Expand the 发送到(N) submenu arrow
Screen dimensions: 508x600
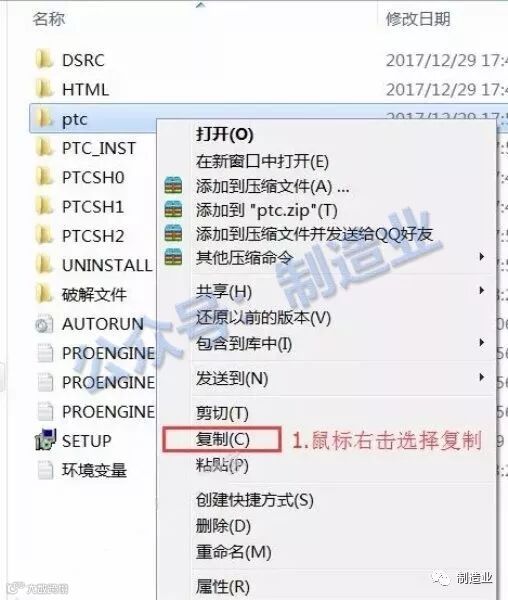[x=482, y=378]
